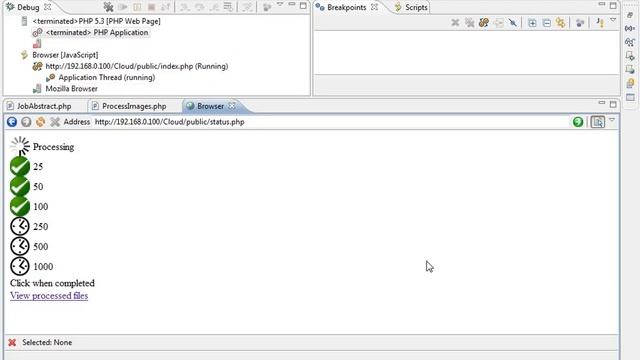Screen dimensions: 640x360
Task: Click the inspect element tool icon
Action: 598,122
